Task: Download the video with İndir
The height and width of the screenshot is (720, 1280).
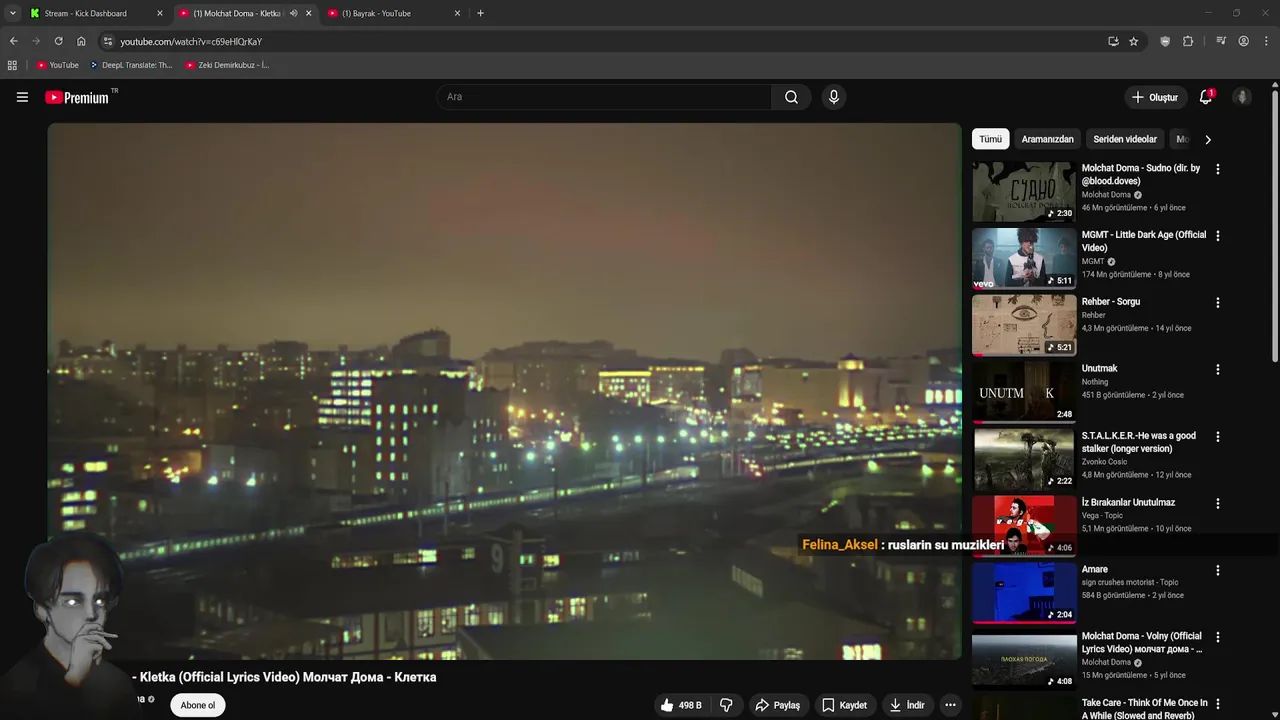Action: (x=907, y=705)
